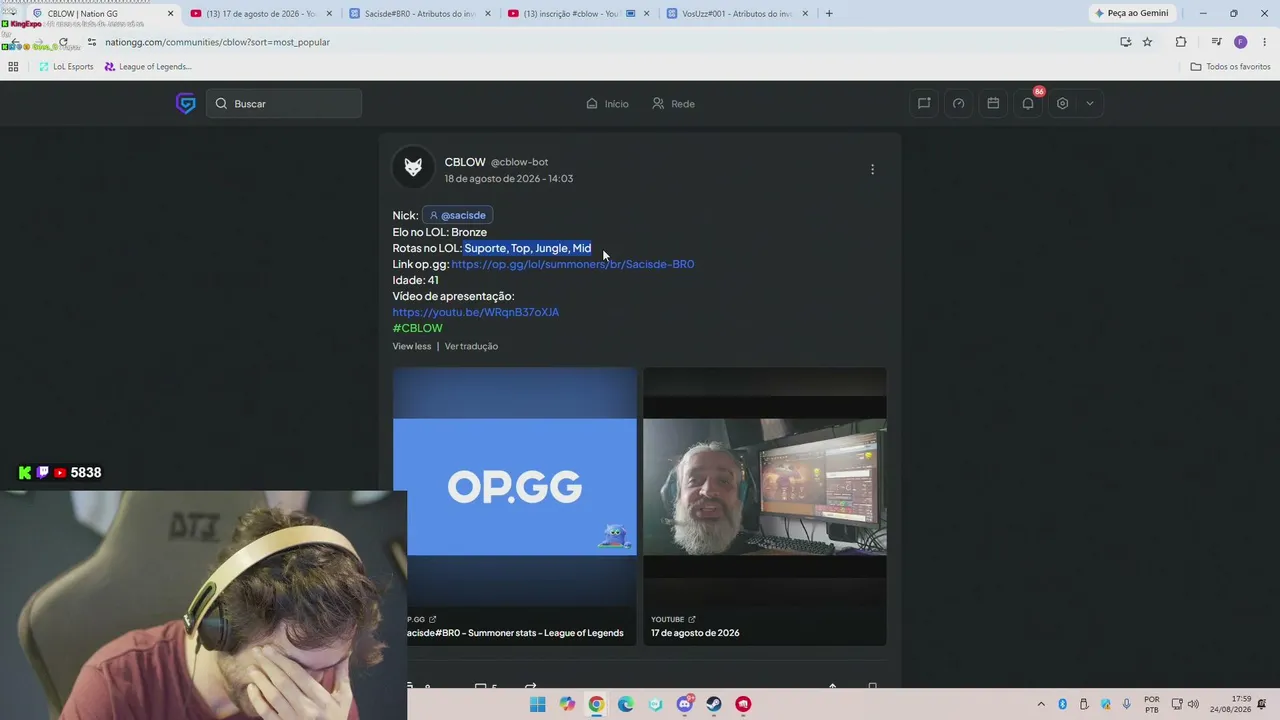Image resolution: width=1280 pixels, height=720 pixels.
Task: Click the Nation GG logo icon
Action: point(186,103)
